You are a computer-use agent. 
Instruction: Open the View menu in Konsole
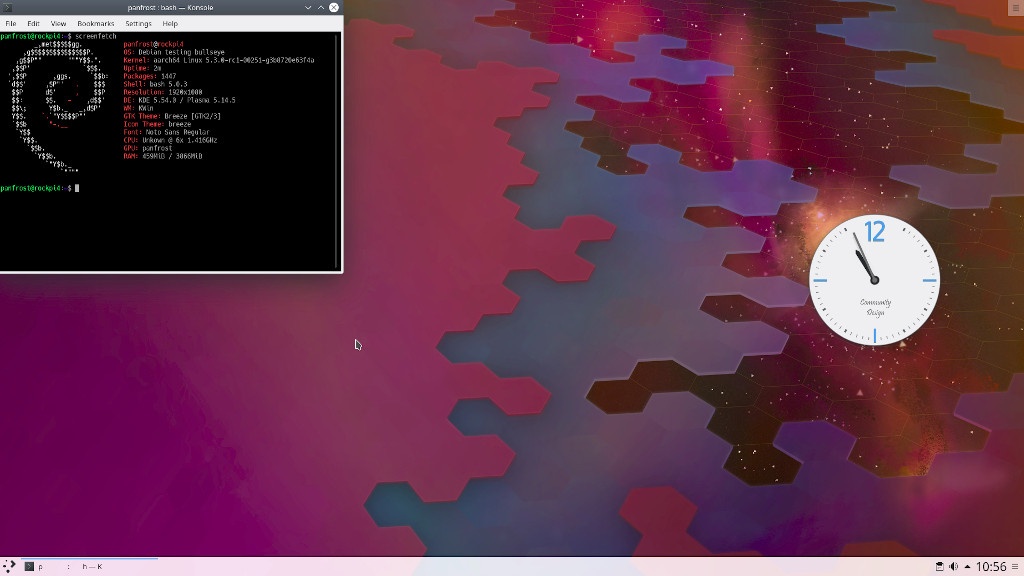58,24
